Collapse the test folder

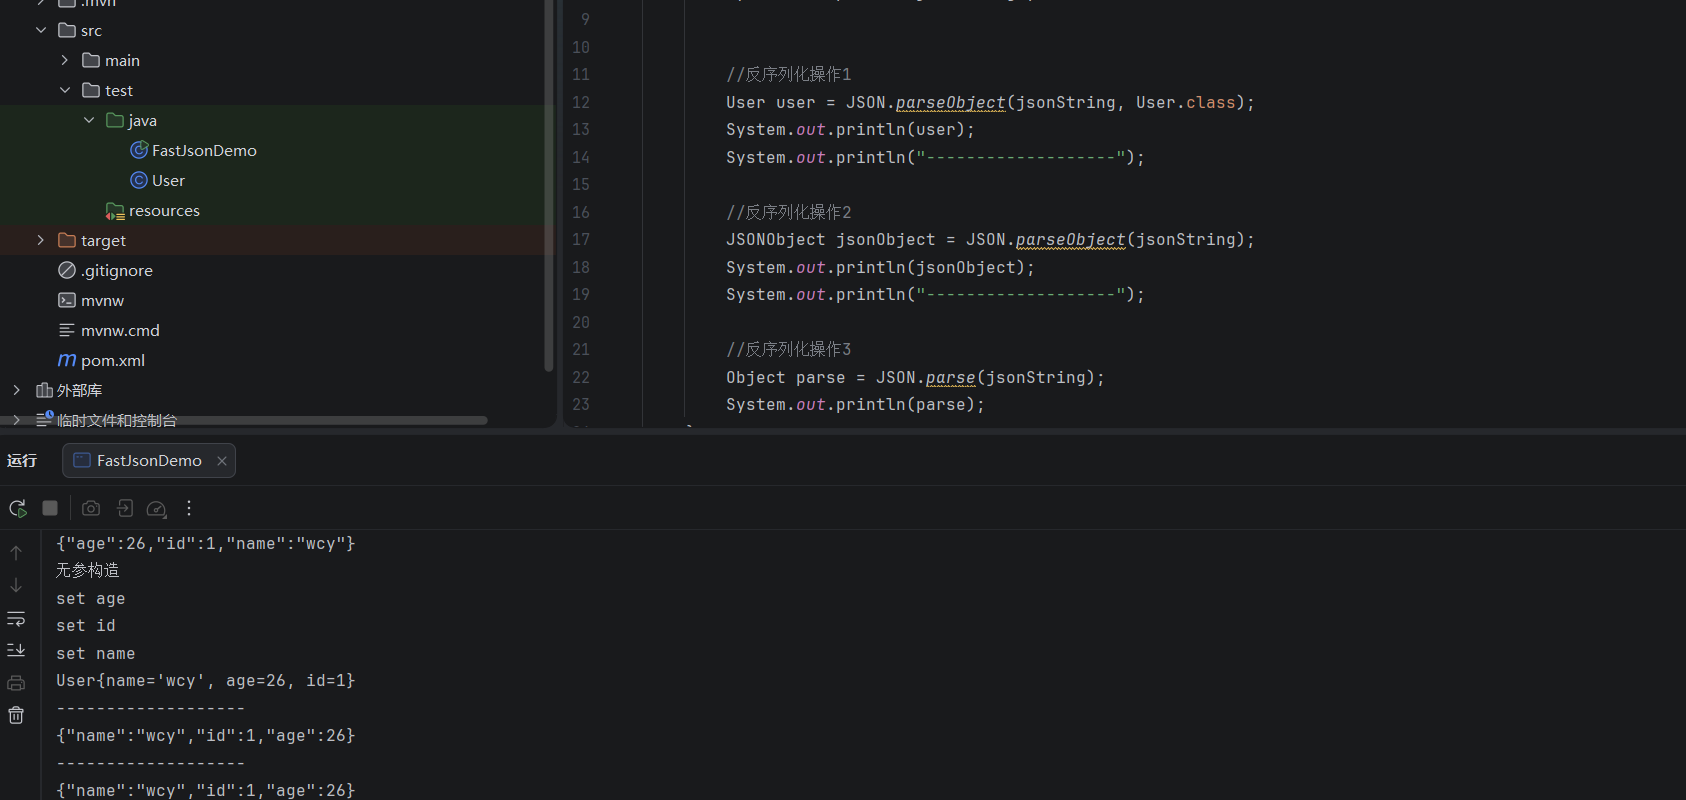click(x=65, y=90)
